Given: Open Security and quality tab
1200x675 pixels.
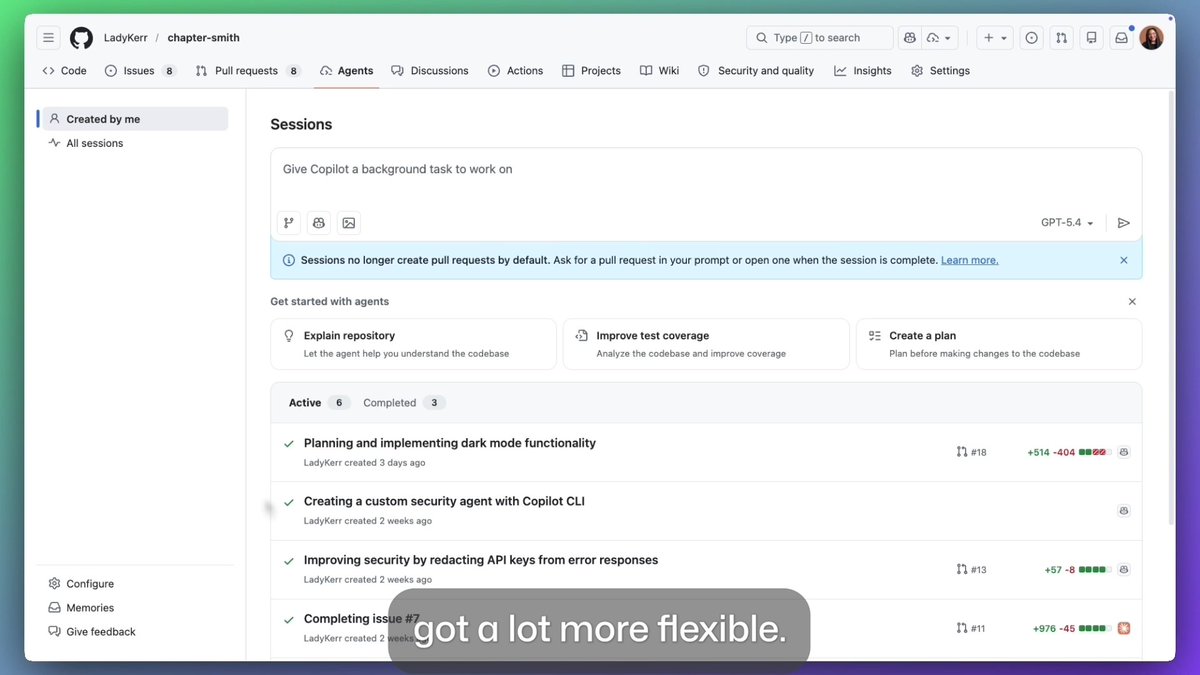Looking at the screenshot, I should (756, 71).
